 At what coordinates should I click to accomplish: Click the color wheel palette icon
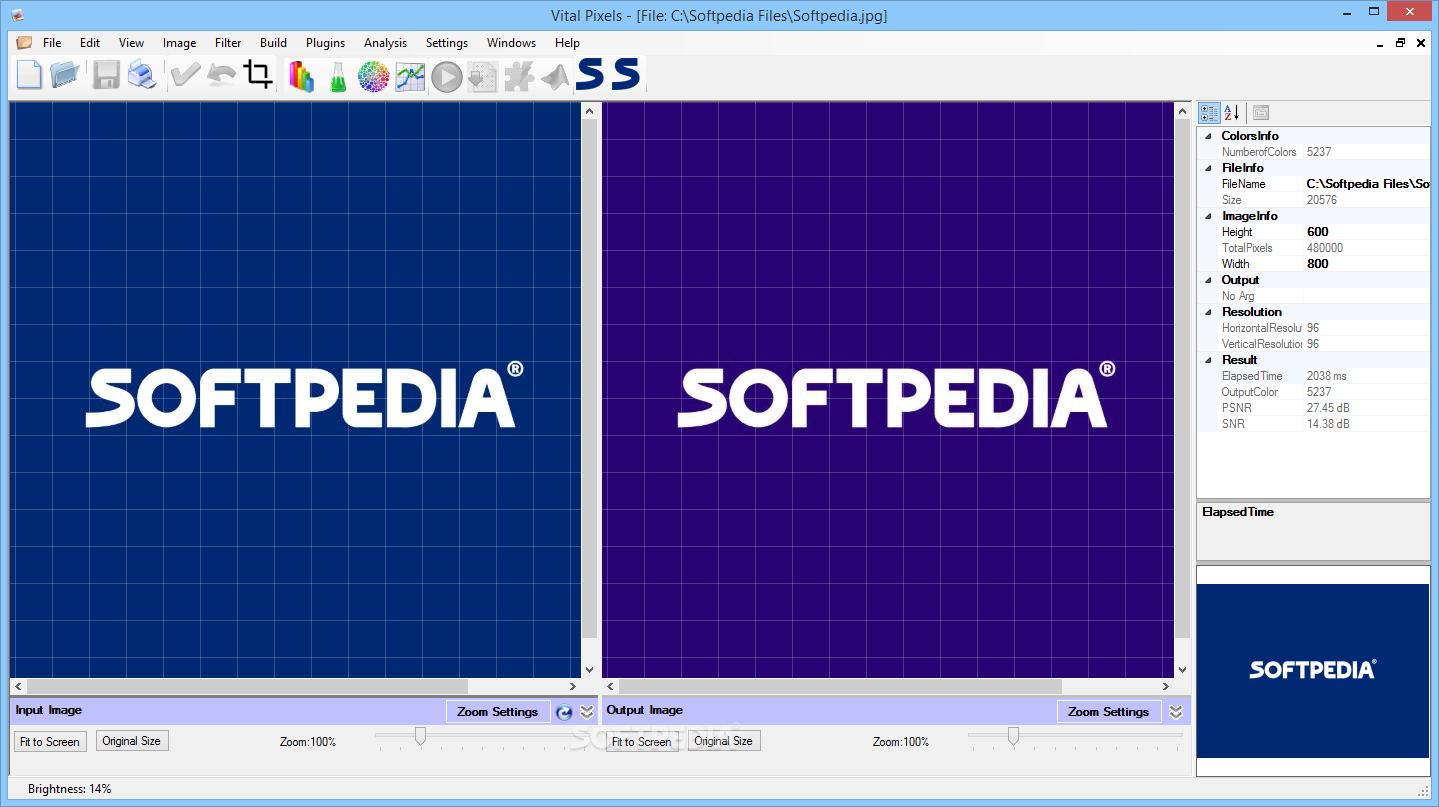coord(373,77)
